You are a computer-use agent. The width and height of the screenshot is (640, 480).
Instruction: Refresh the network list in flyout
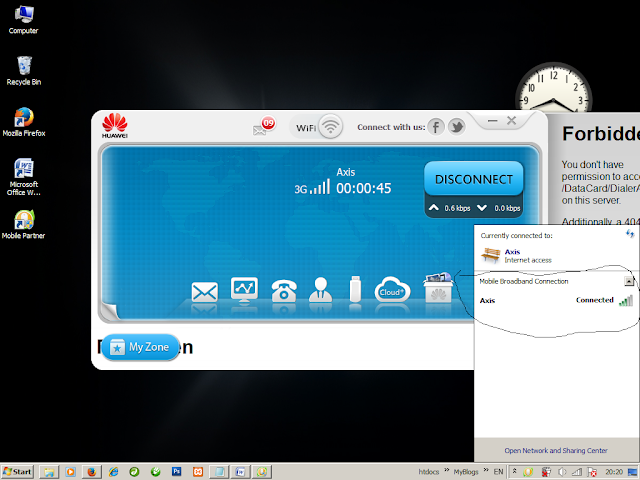pos(630,234)
